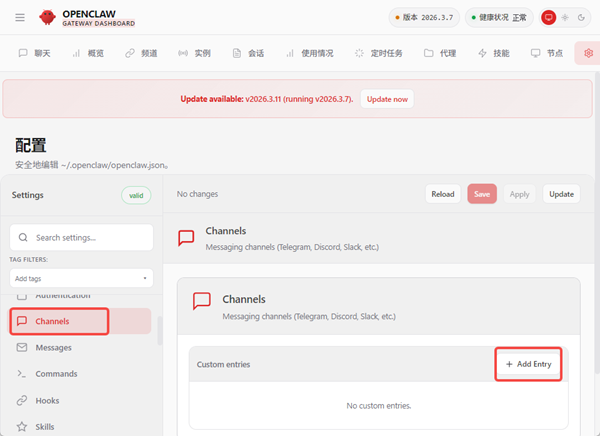This screenshot has height=436, width=600.
Task: Click the Channels sidebar chat bubble icon
Action: pyautogui.click(x=22, y=321)
